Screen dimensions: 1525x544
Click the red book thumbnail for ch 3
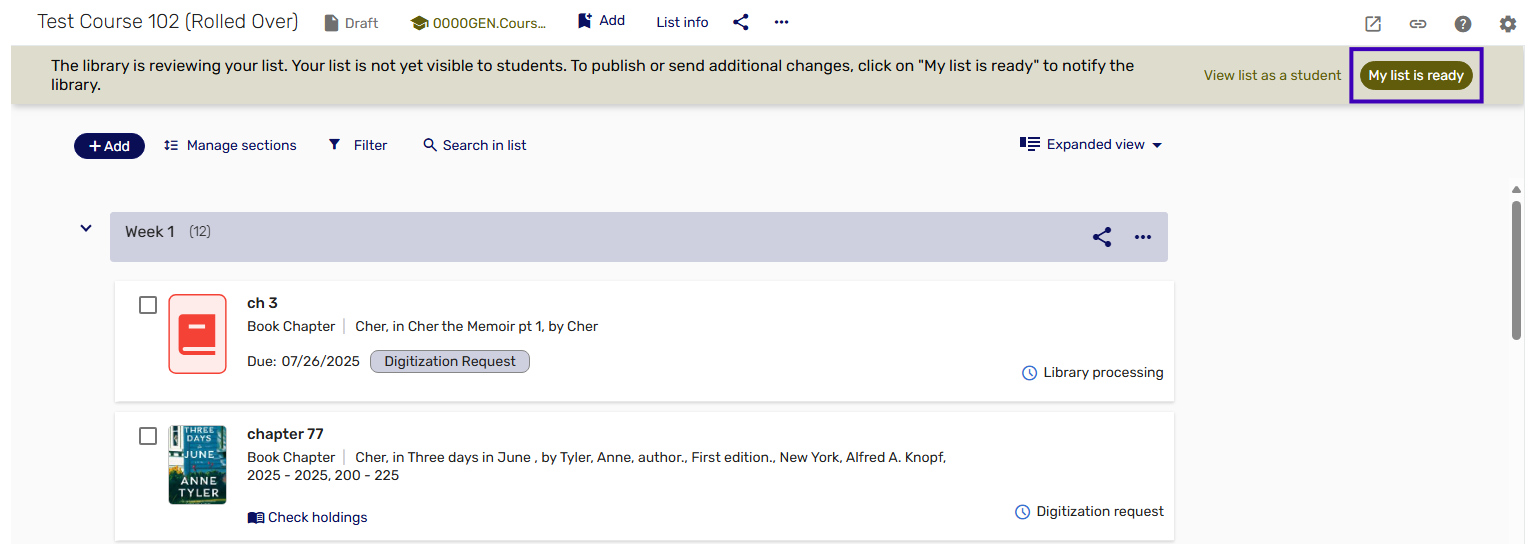click(x=198, y=334)
